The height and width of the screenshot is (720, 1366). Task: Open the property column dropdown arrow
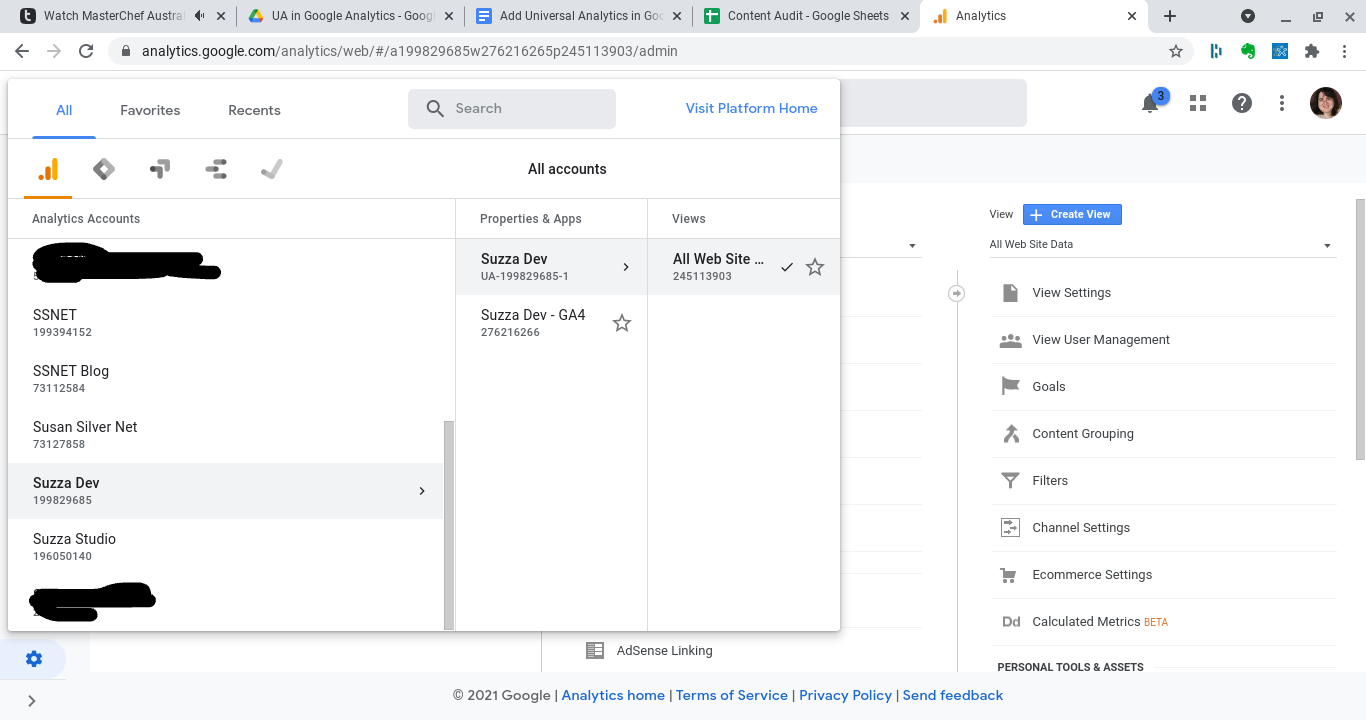point(912,246)
